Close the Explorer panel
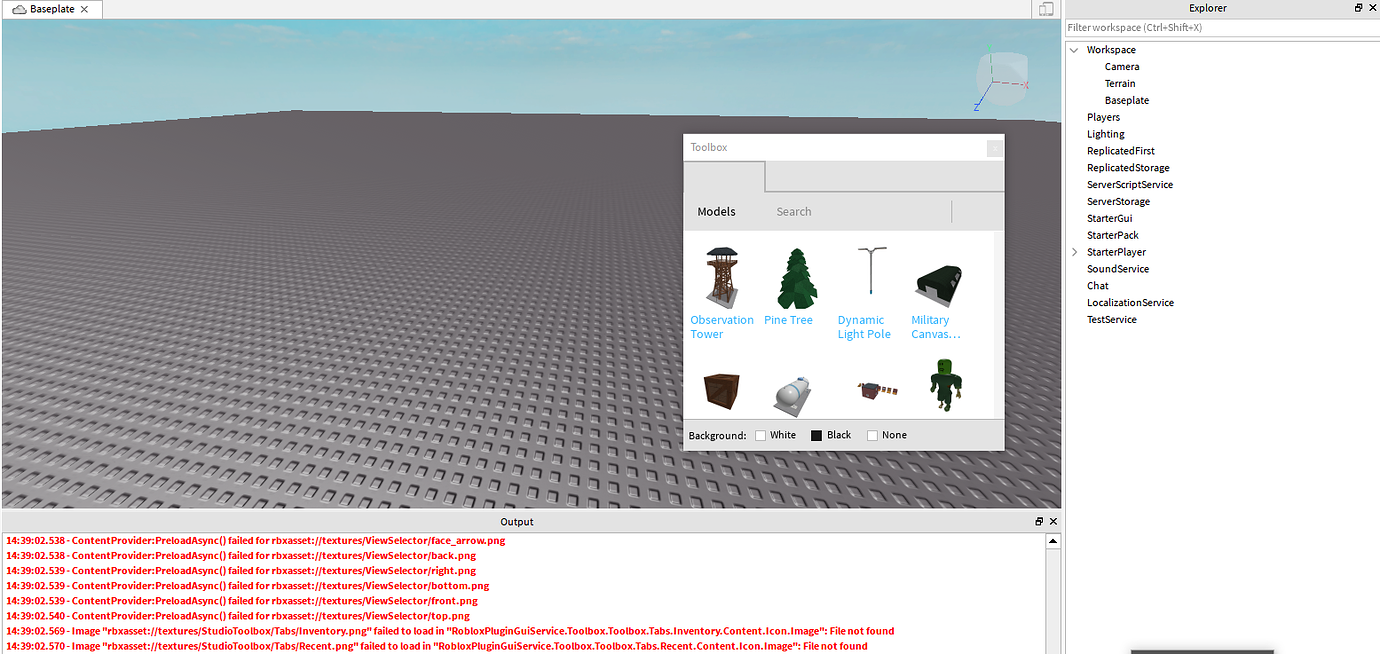The height and width of the screenshot is (654, 1380). coord(1372,8)
